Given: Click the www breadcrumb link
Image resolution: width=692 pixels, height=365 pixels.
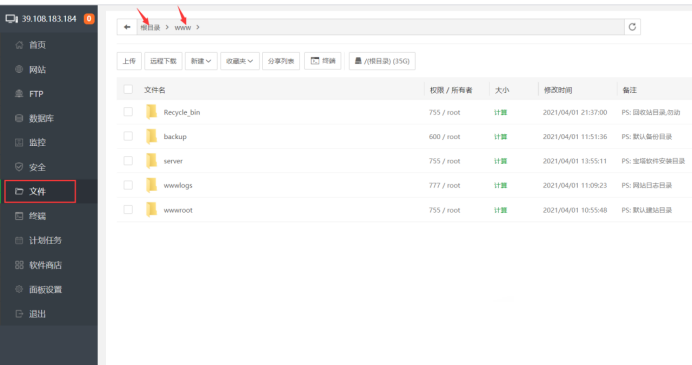Looking at the screenshot, I should (x=183, y=27).
